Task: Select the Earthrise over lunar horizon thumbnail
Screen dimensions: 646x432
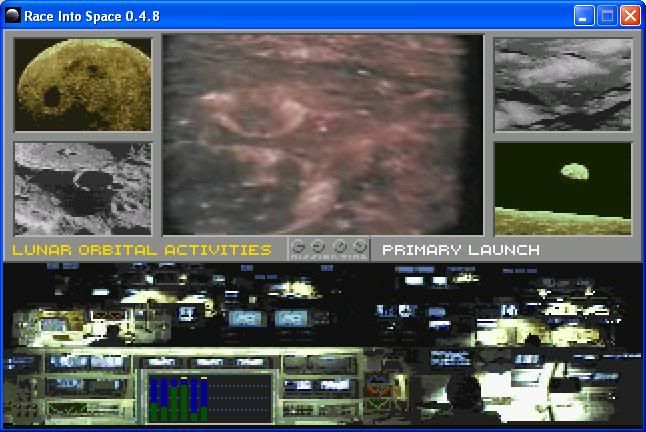Action: click(563, 189)
